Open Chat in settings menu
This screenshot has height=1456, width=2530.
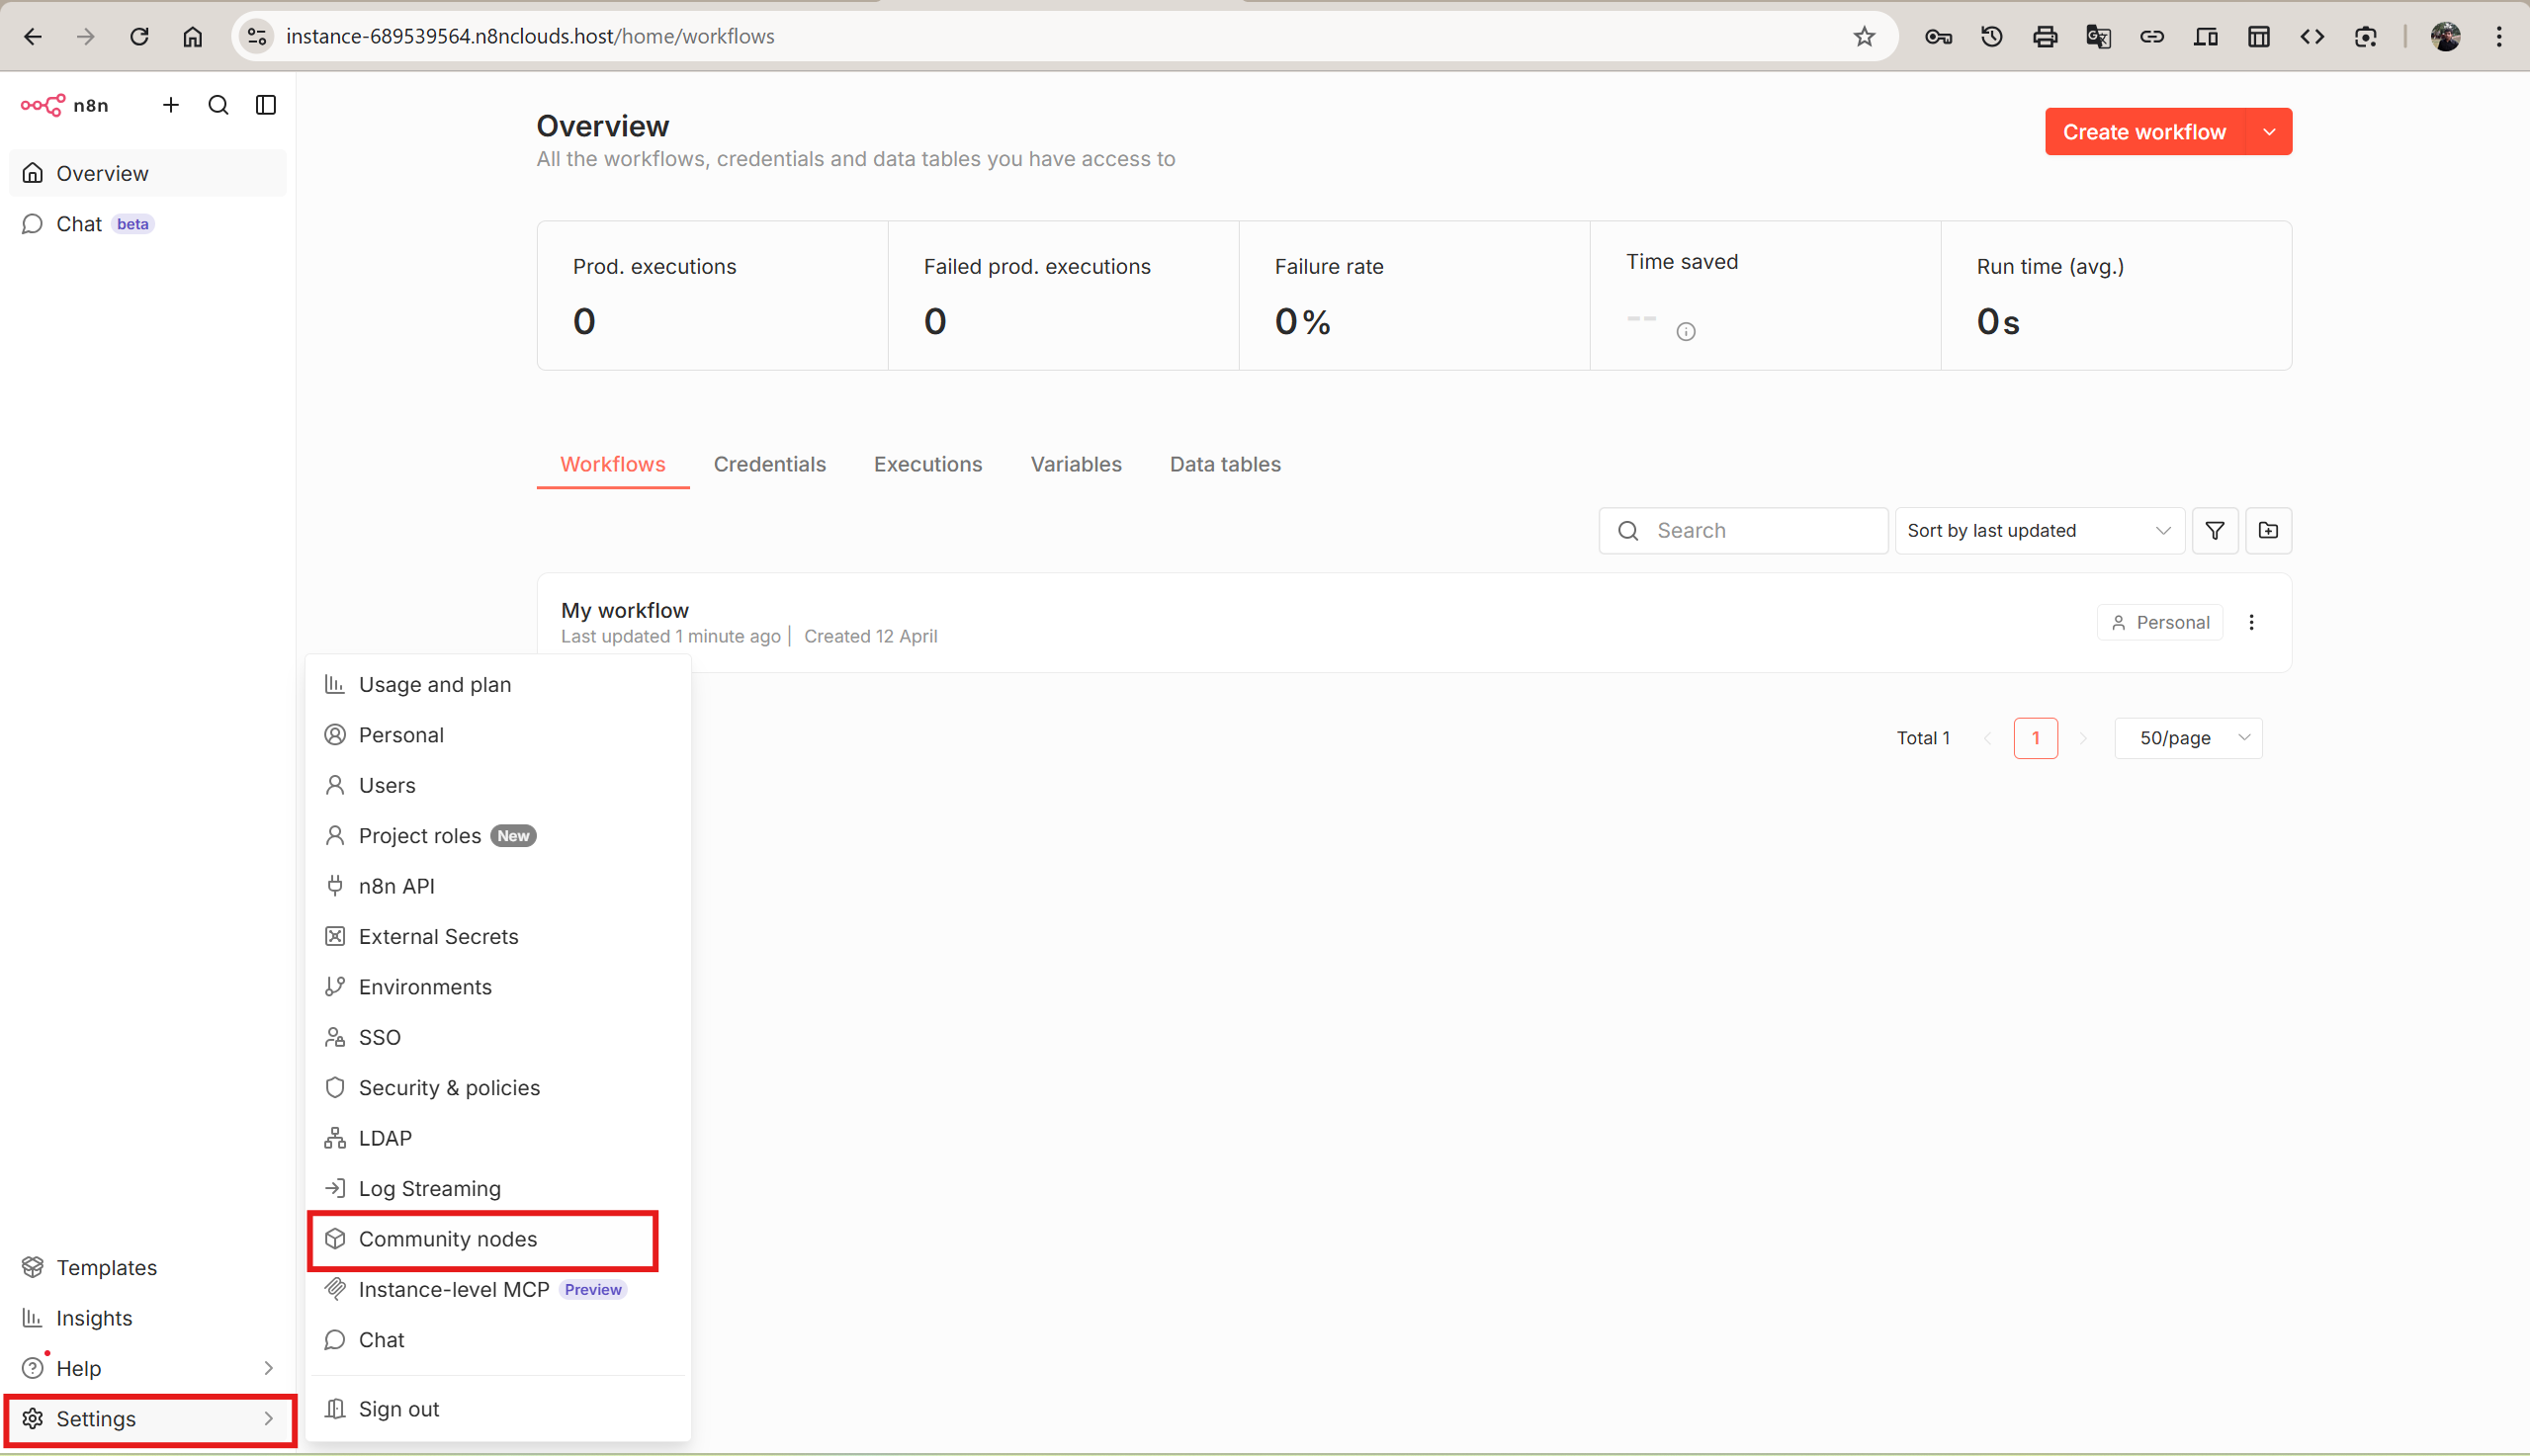pyautogui.click(x=498, y=1339)
